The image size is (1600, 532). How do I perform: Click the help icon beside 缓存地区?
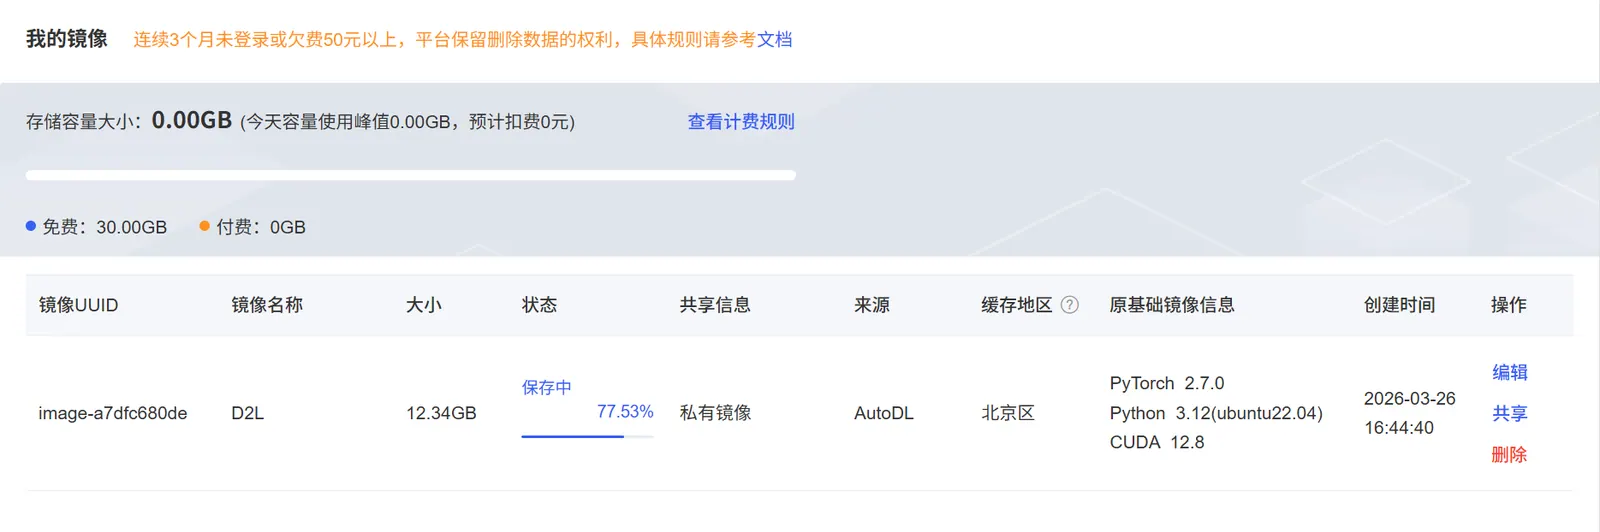tap(1069, 305)
